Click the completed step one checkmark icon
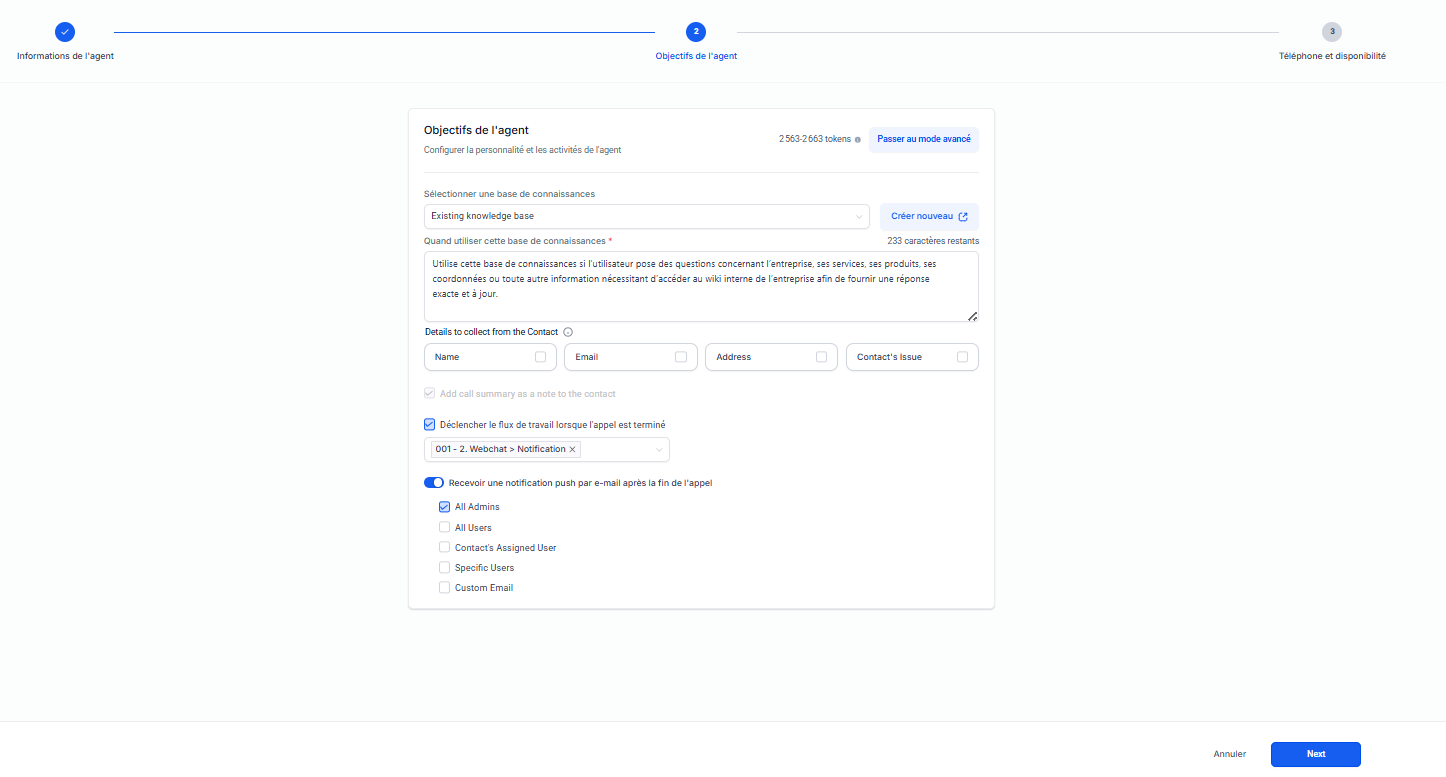Viewport: 1446px width, 777px height. (65, 32)
